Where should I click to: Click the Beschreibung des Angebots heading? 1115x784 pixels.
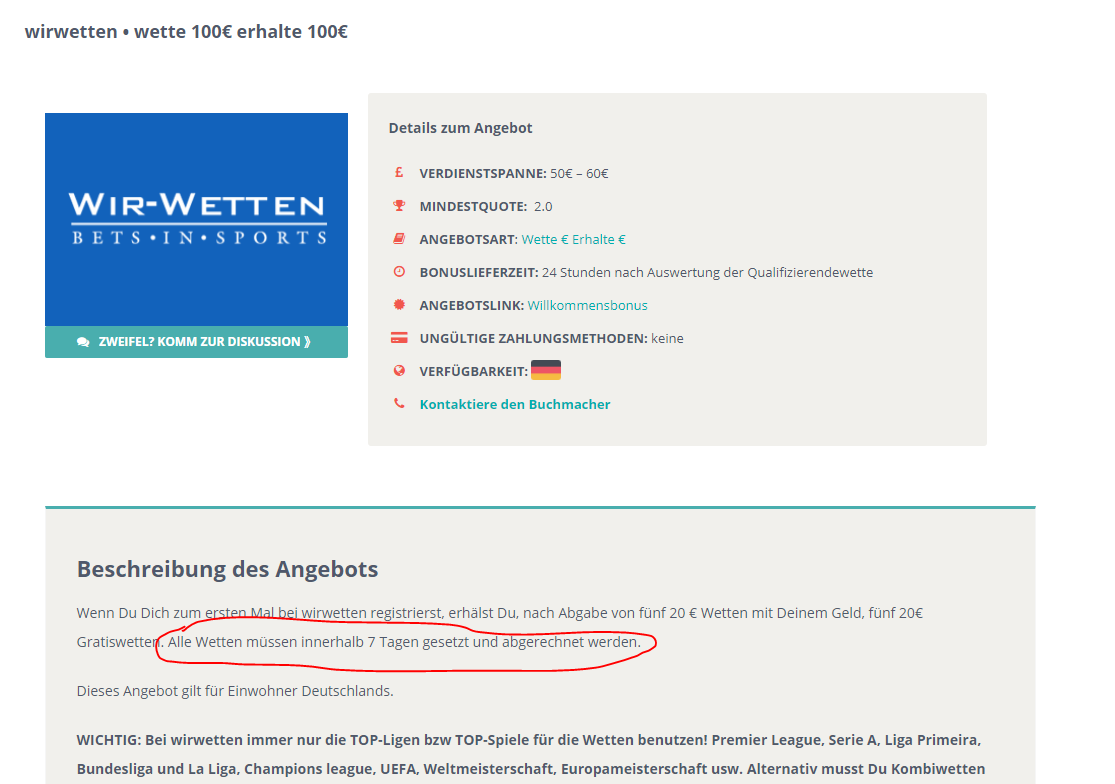tap(228, 569)
